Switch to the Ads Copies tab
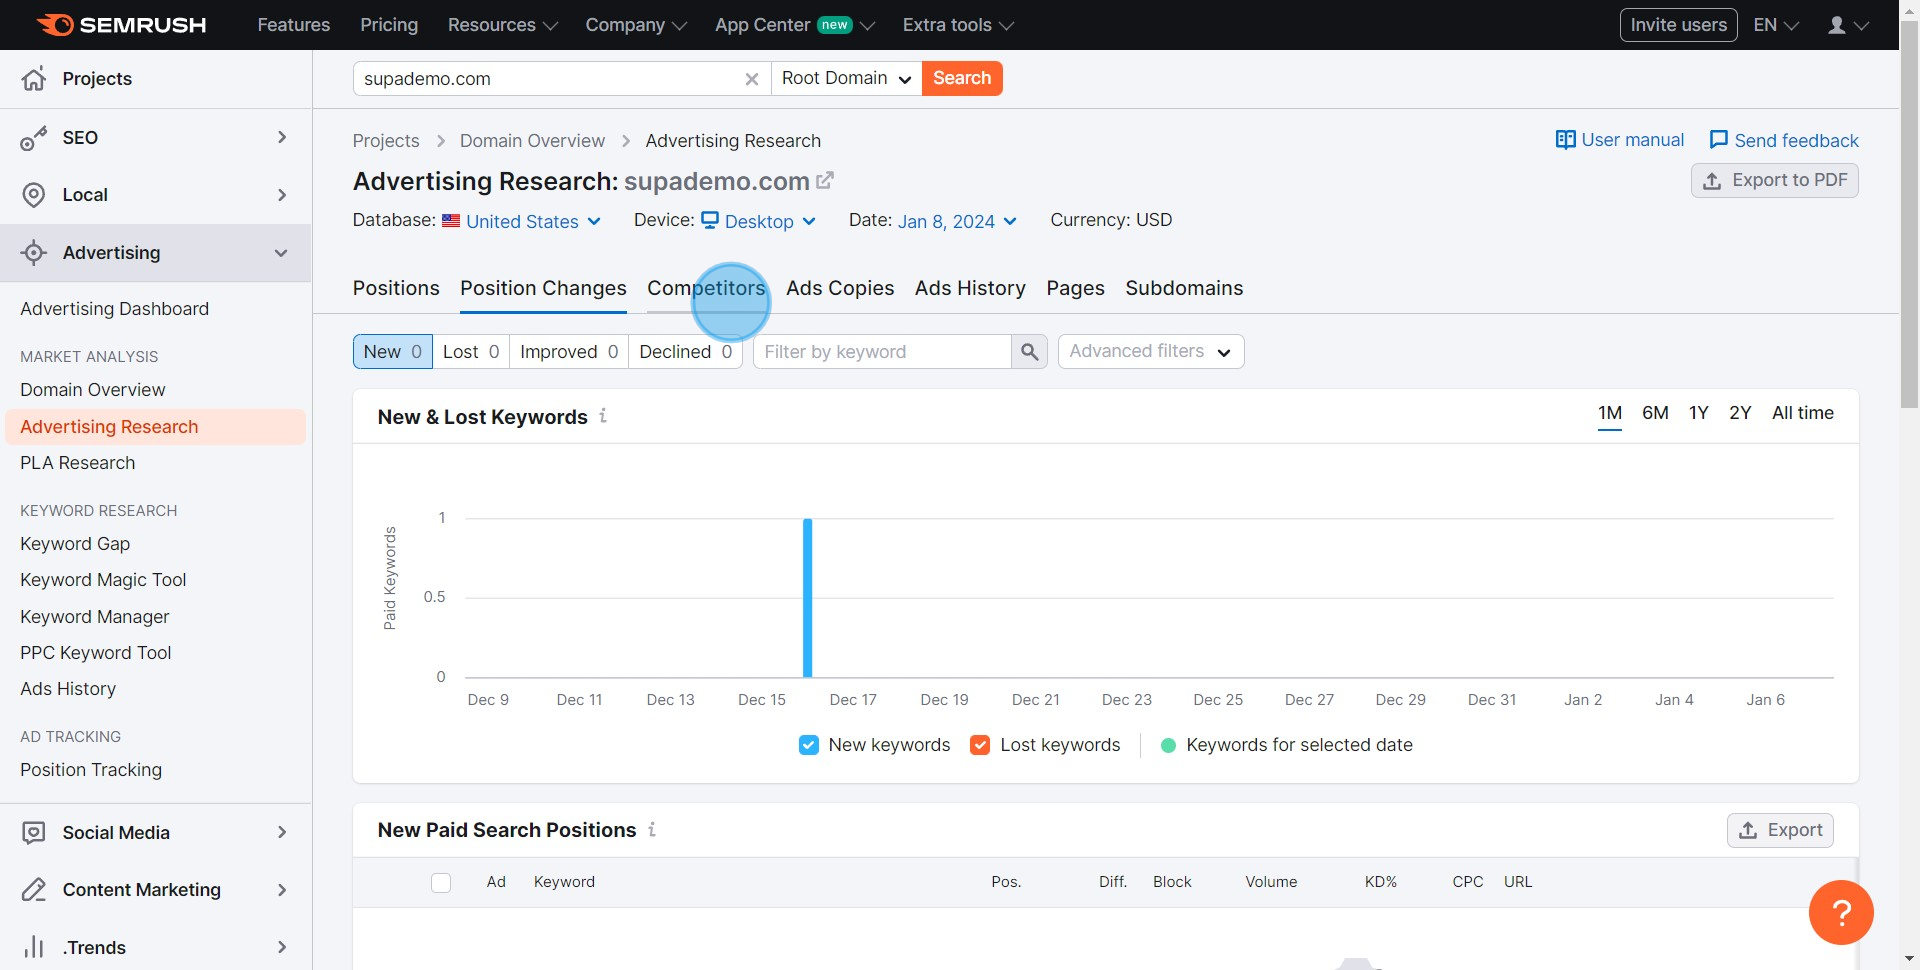Screen dimensions: 1920x970 (x=840, y=288)
